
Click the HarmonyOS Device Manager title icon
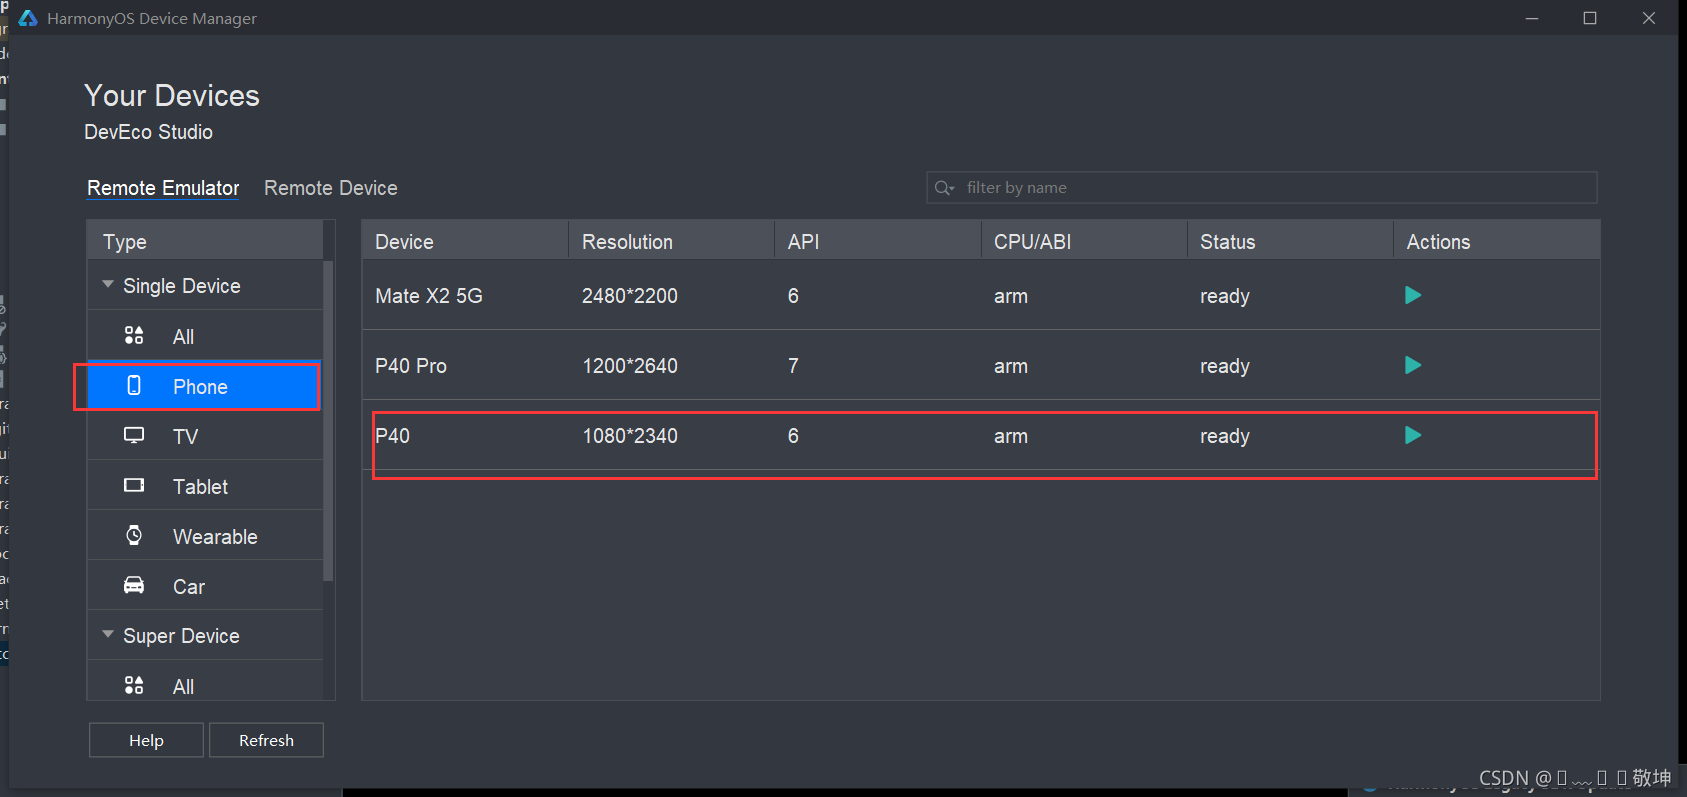tap(28, 18)
